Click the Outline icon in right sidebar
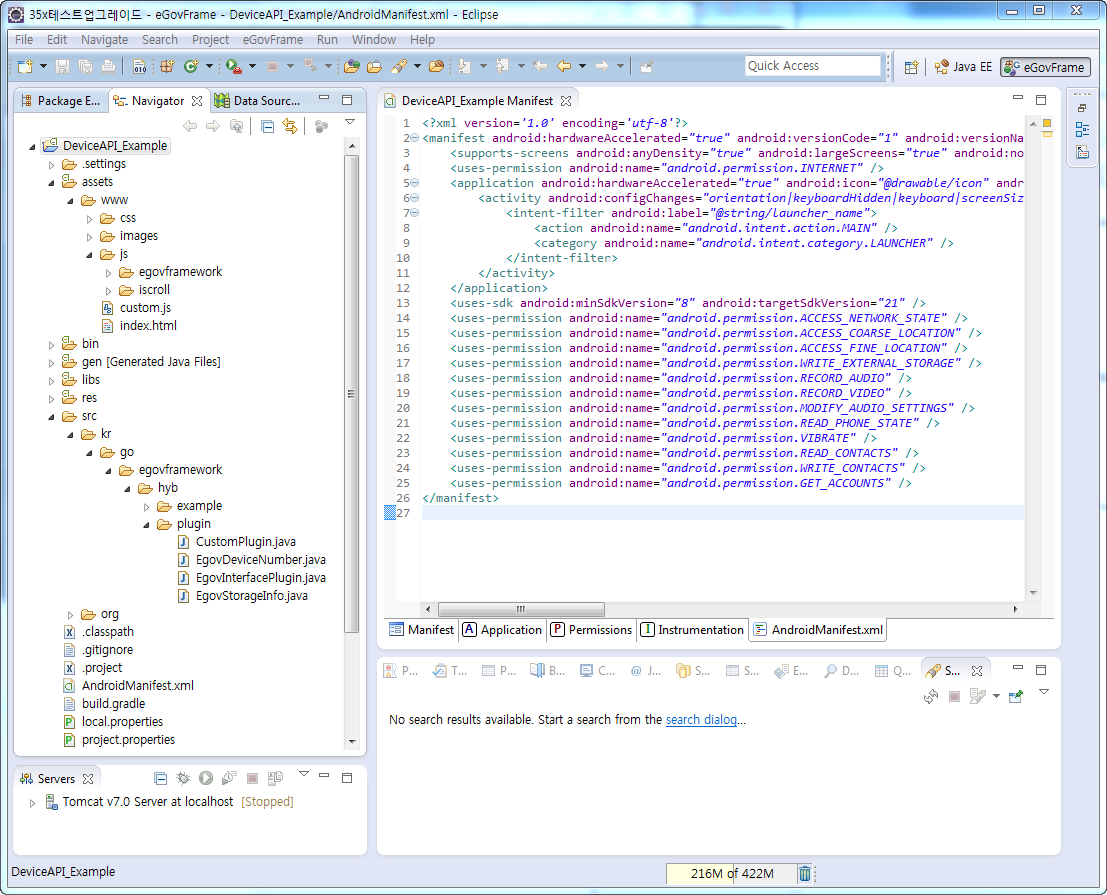The image size is (1107, 895). [1082, 129]
